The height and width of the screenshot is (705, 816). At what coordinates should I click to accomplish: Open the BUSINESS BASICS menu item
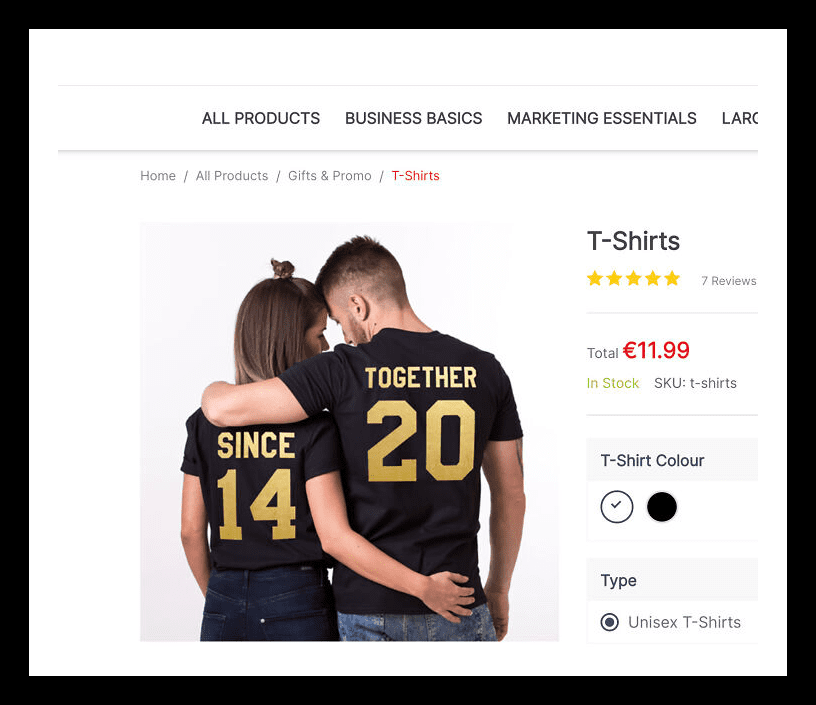coord(413,118)
